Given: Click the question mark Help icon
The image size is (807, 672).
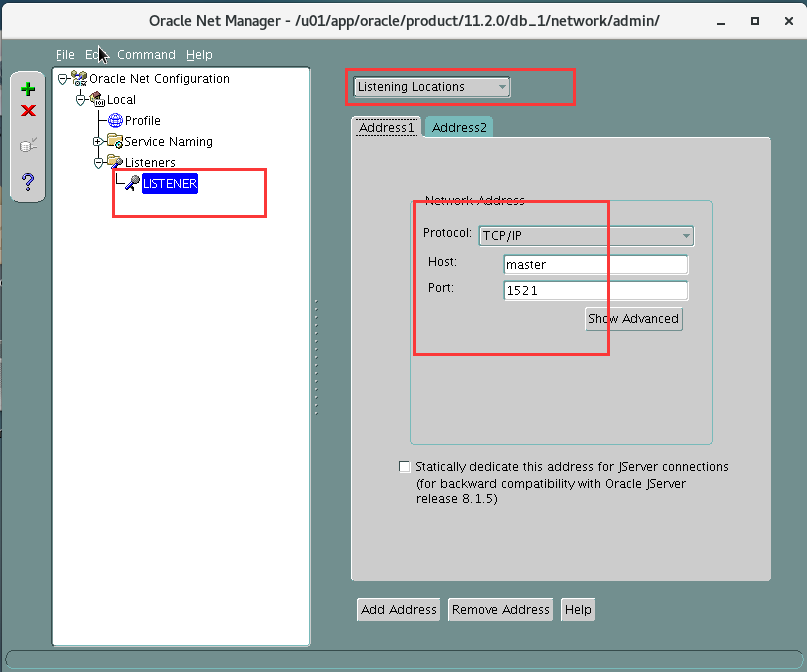Looking at the screenshot, I should (x=28, y=181).
